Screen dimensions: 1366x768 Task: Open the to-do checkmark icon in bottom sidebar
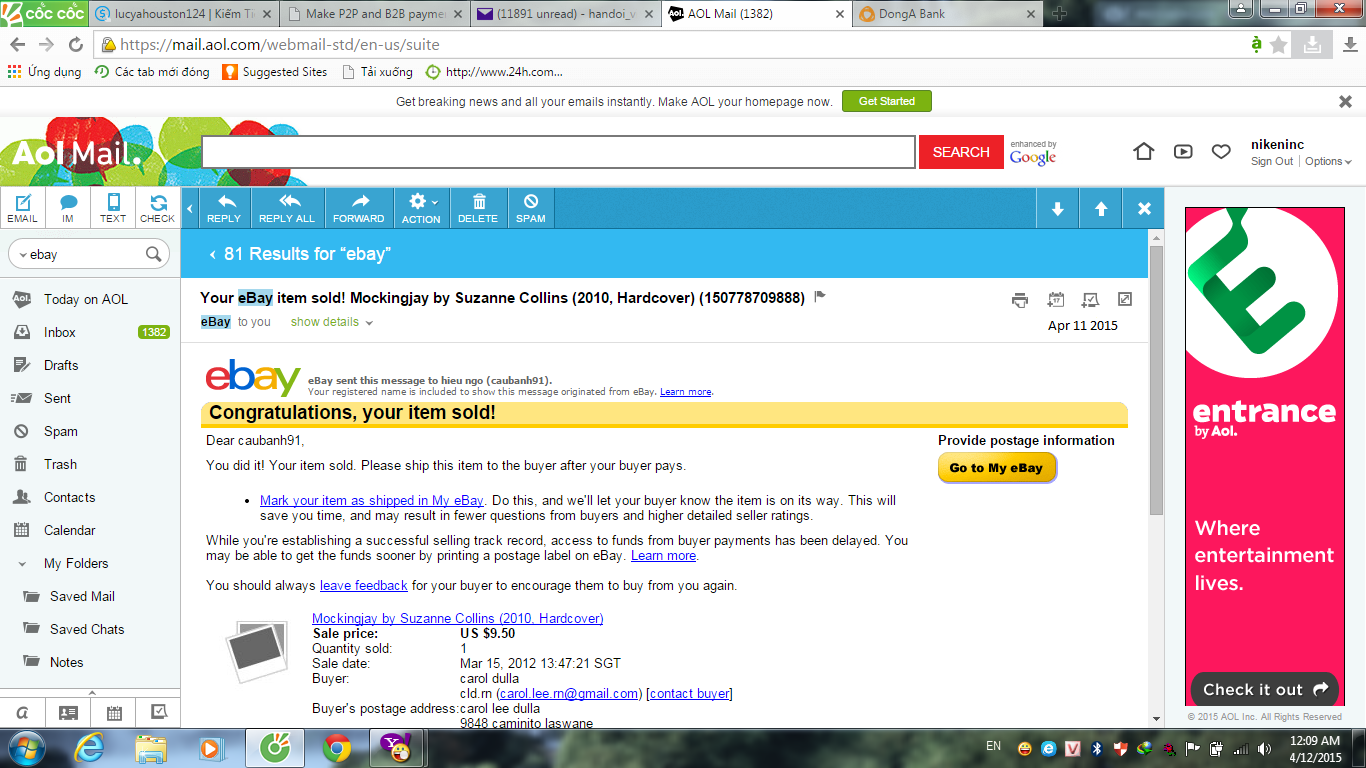tap(158, 713)
